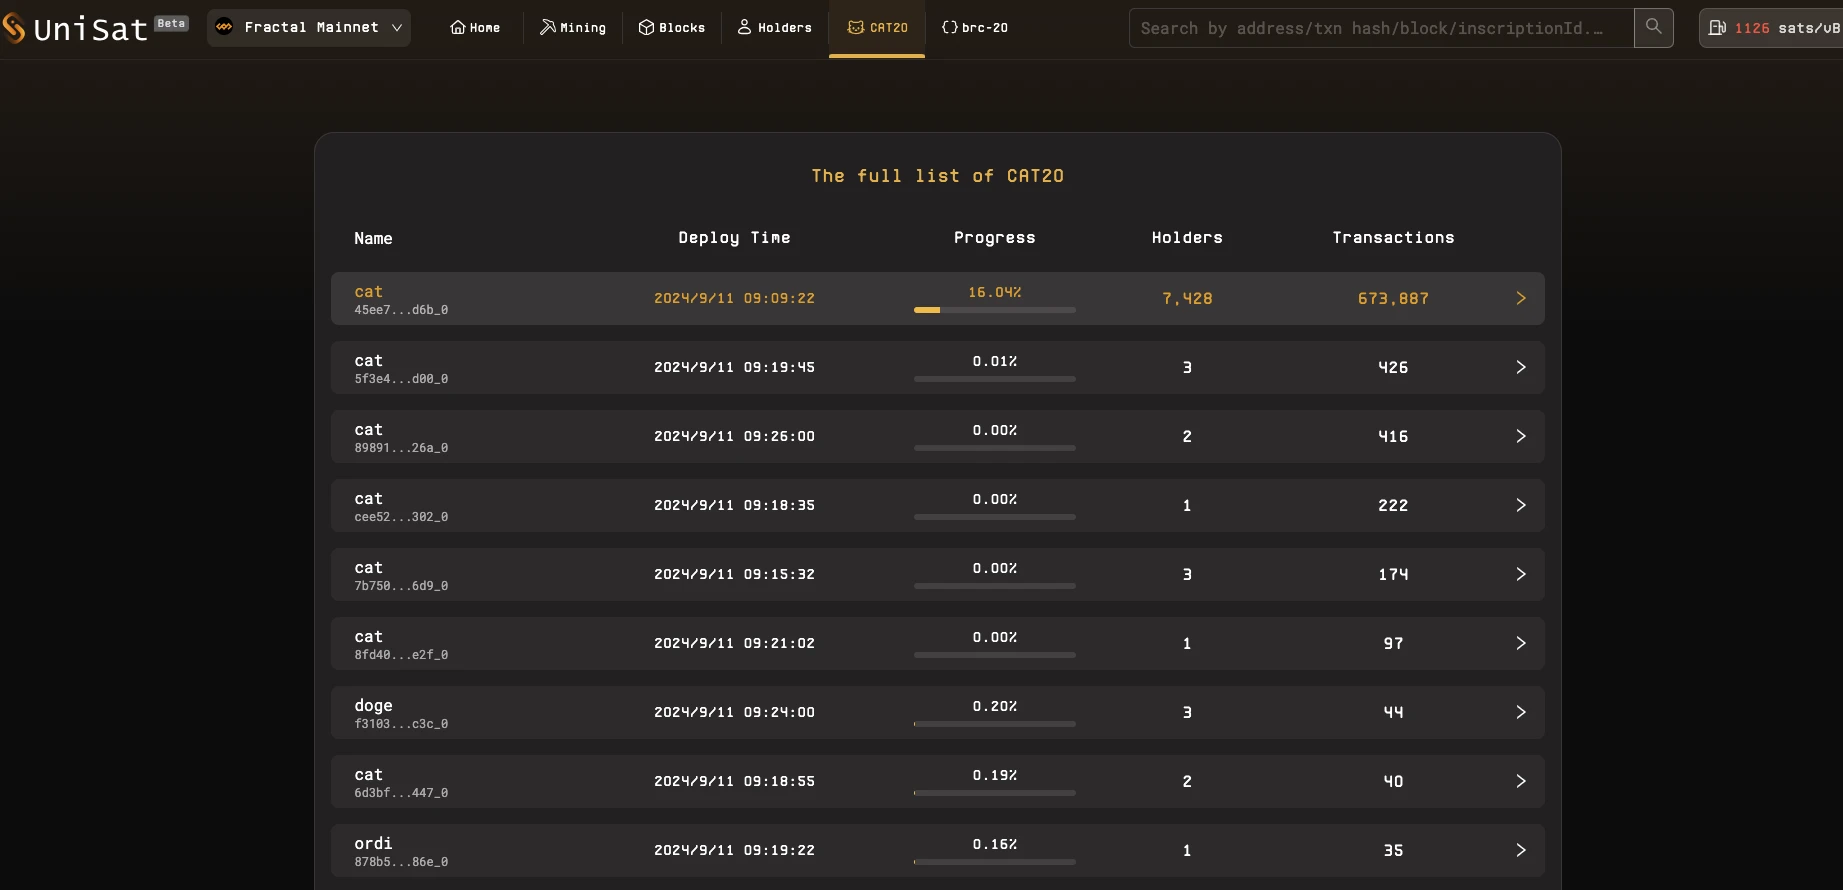Open the cat 89891...26a_0 token link
The height and width of the screenshot is (890, 1843).
pyautogui.click(x=368, y=430)
